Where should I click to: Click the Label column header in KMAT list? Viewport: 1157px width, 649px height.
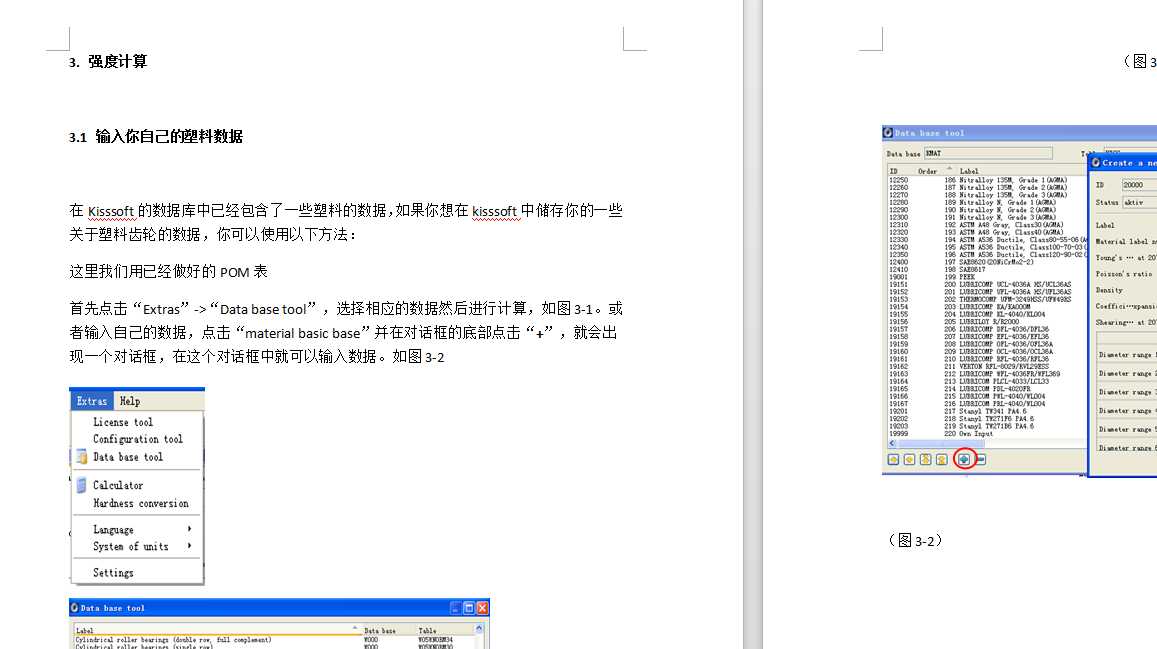coord(969,171)
